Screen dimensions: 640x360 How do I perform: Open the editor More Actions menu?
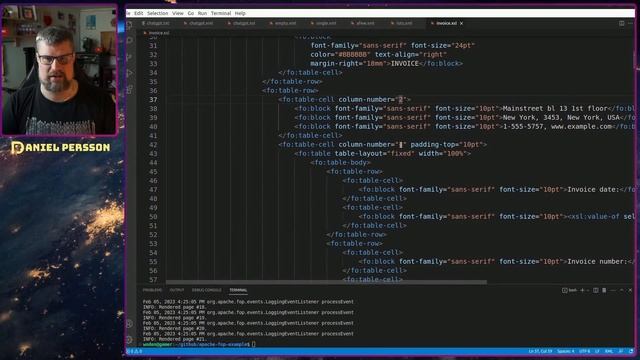(x=631, y=23)
